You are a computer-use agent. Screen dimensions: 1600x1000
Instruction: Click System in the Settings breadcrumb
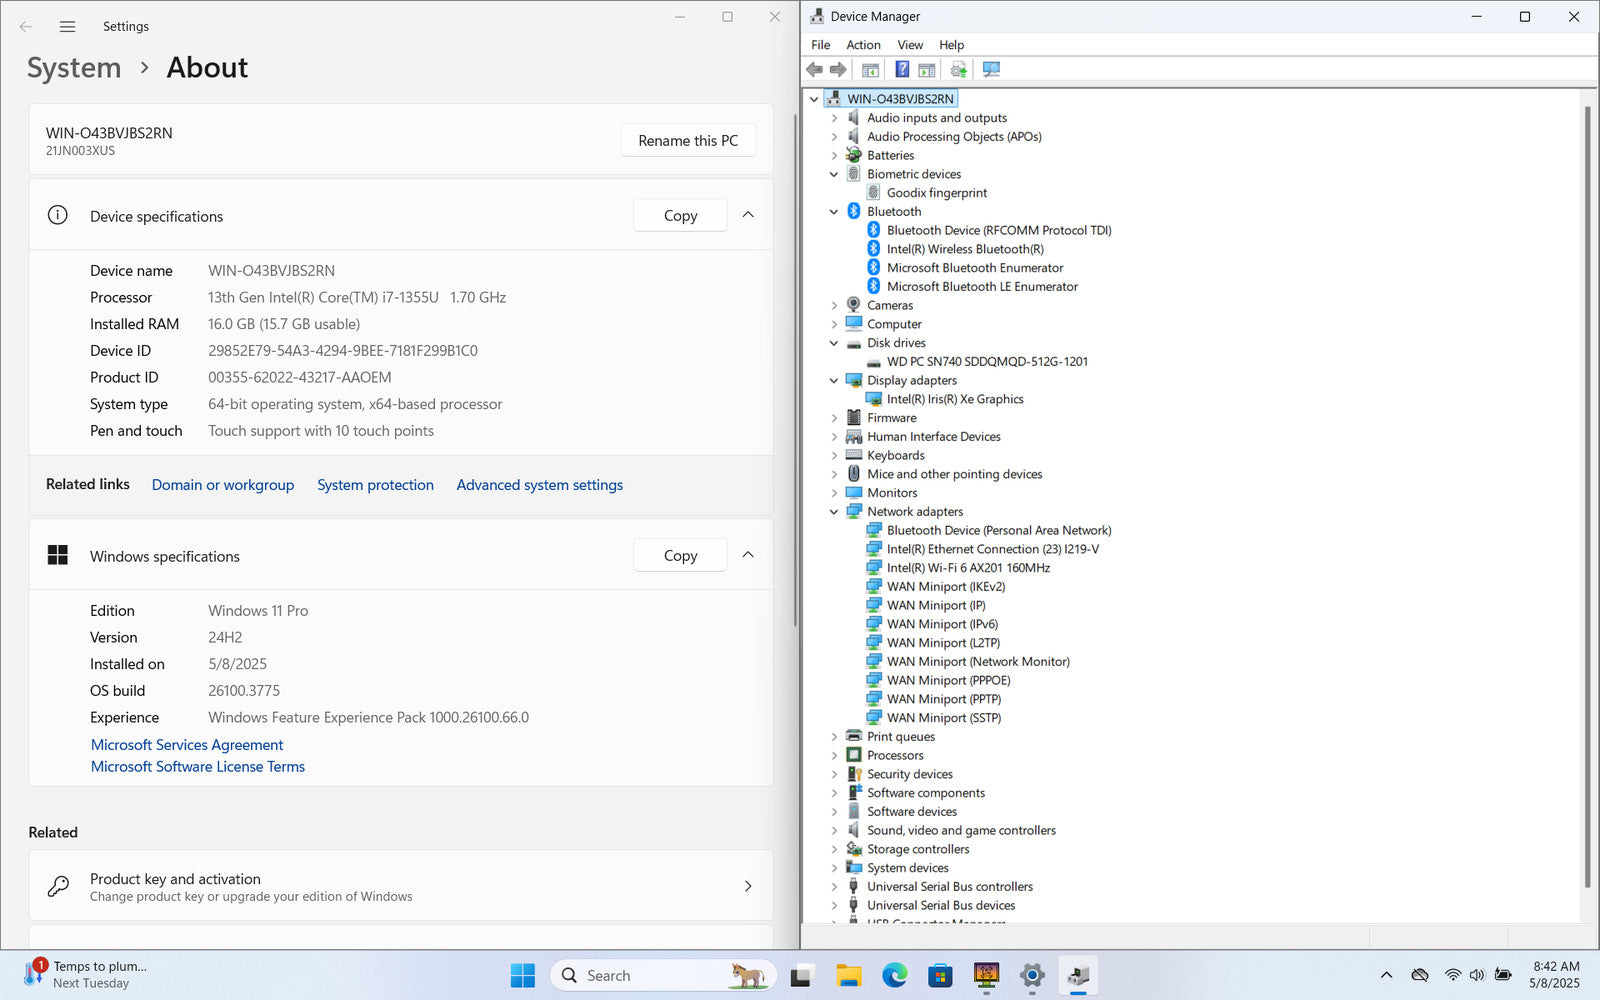(74, 68)
